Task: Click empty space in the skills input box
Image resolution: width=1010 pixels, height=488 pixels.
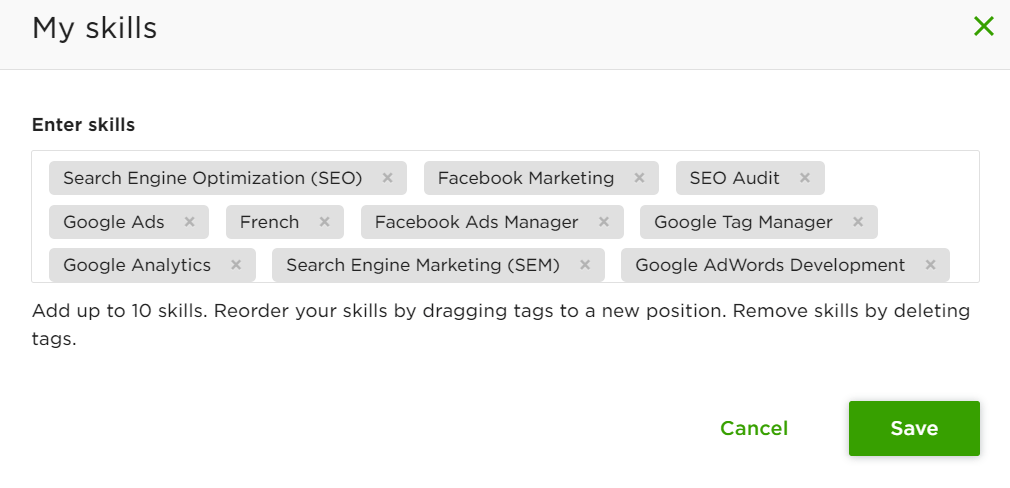Action: (x=910, y=180)
